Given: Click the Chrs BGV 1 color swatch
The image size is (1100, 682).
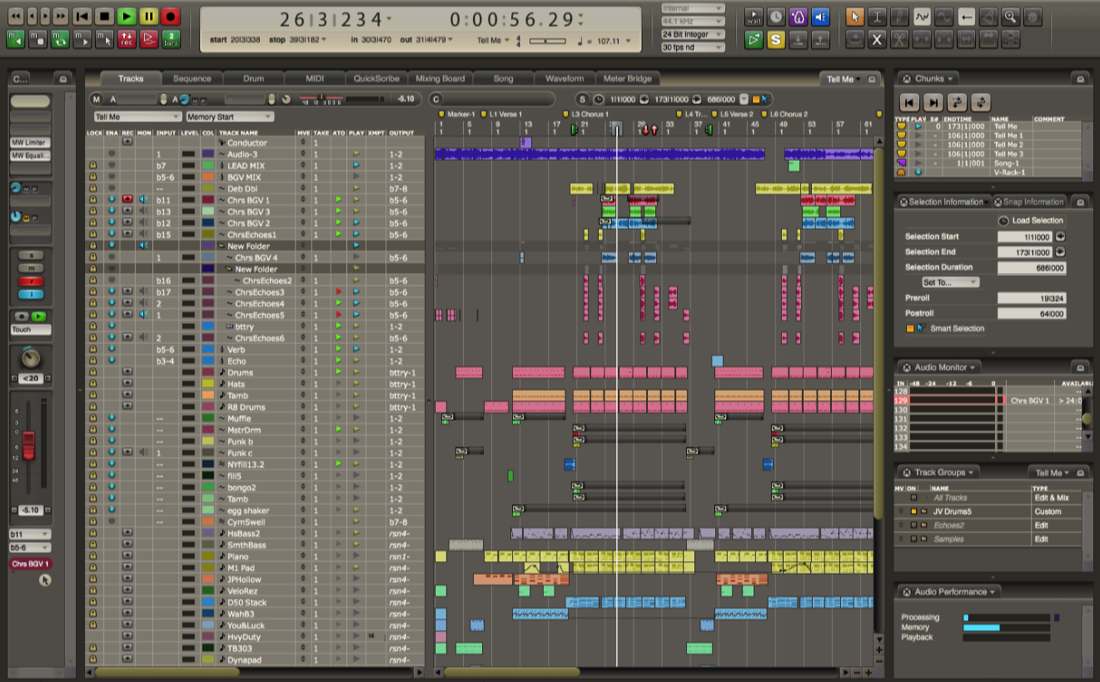Looking at the screenshot, I should pyautogui.click(x=208, y=200).
